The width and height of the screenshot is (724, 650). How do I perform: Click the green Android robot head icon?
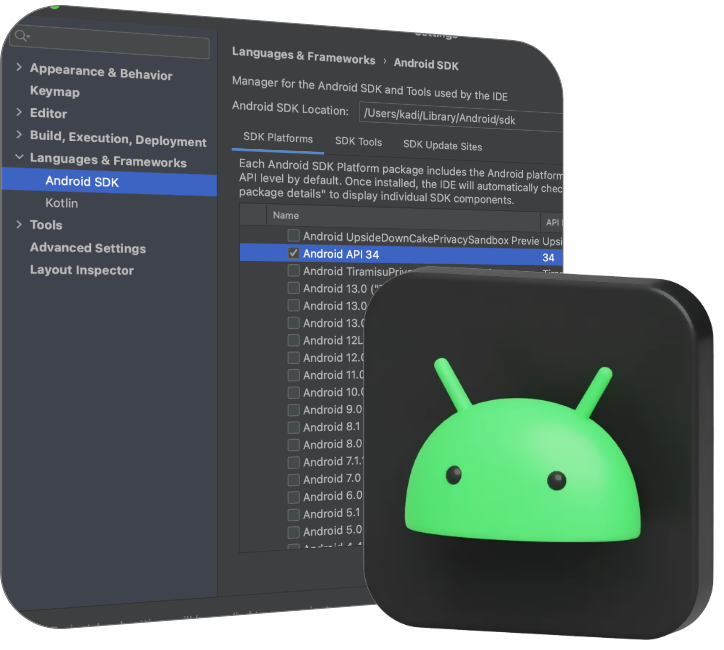(523, 451)
